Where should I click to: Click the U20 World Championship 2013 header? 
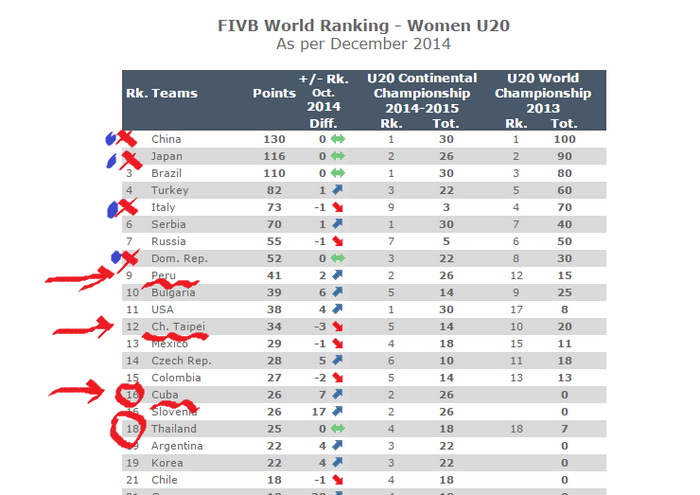542,93
